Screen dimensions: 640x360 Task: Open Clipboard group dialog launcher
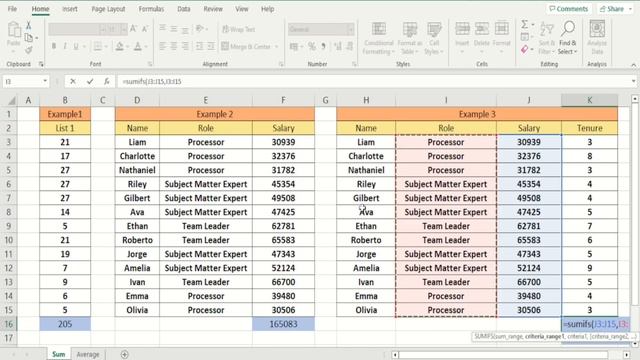click(41, 64)
